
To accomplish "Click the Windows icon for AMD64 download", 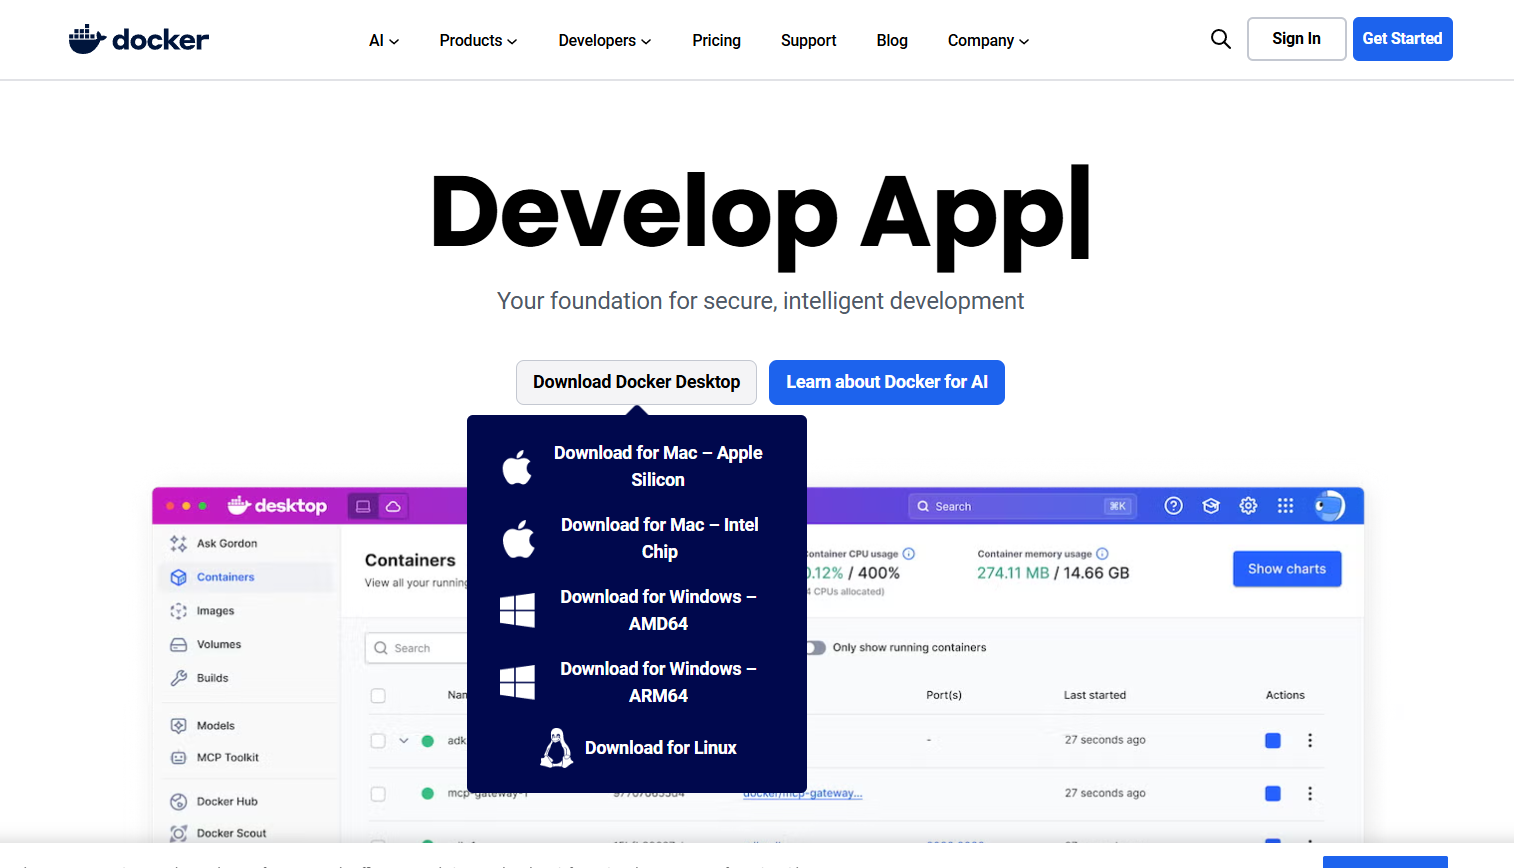I will 517,610.
